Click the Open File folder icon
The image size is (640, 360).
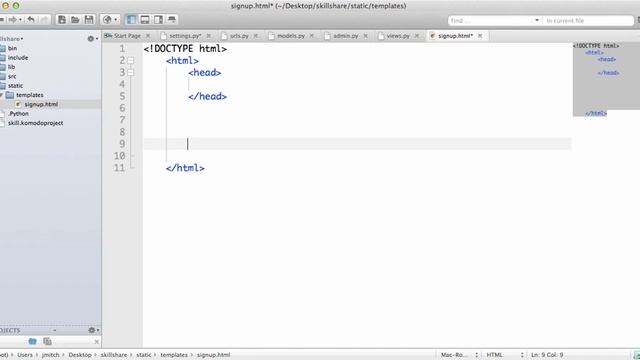[x=75, y=20]
